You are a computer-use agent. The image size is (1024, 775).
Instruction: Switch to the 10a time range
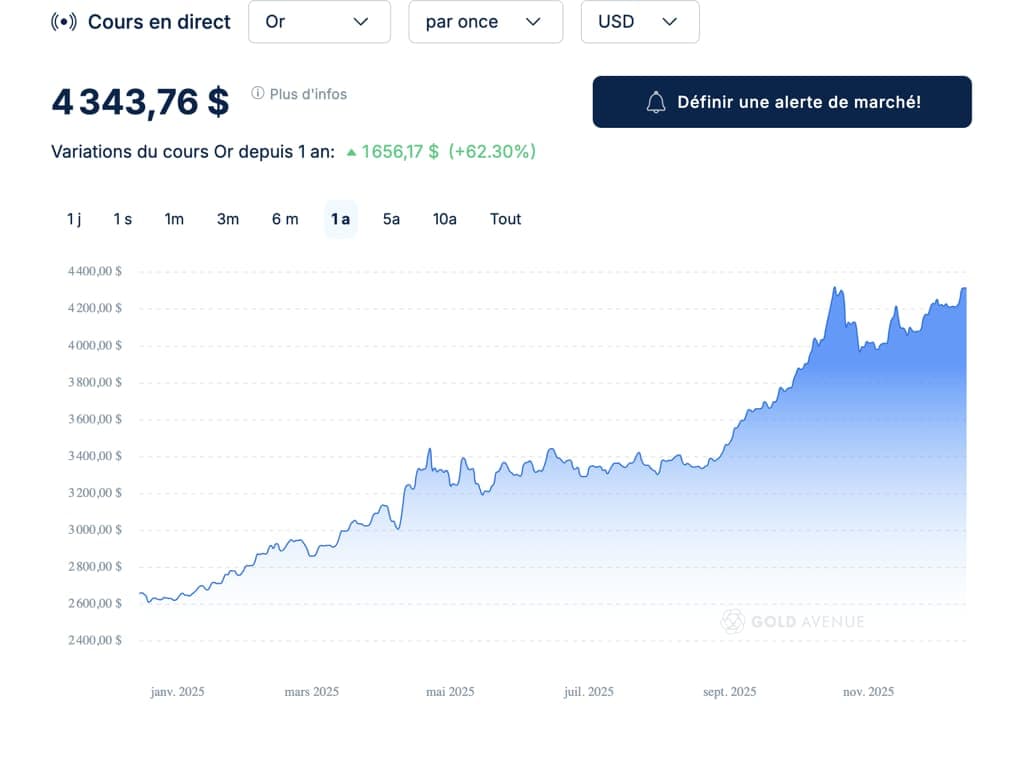445,219
